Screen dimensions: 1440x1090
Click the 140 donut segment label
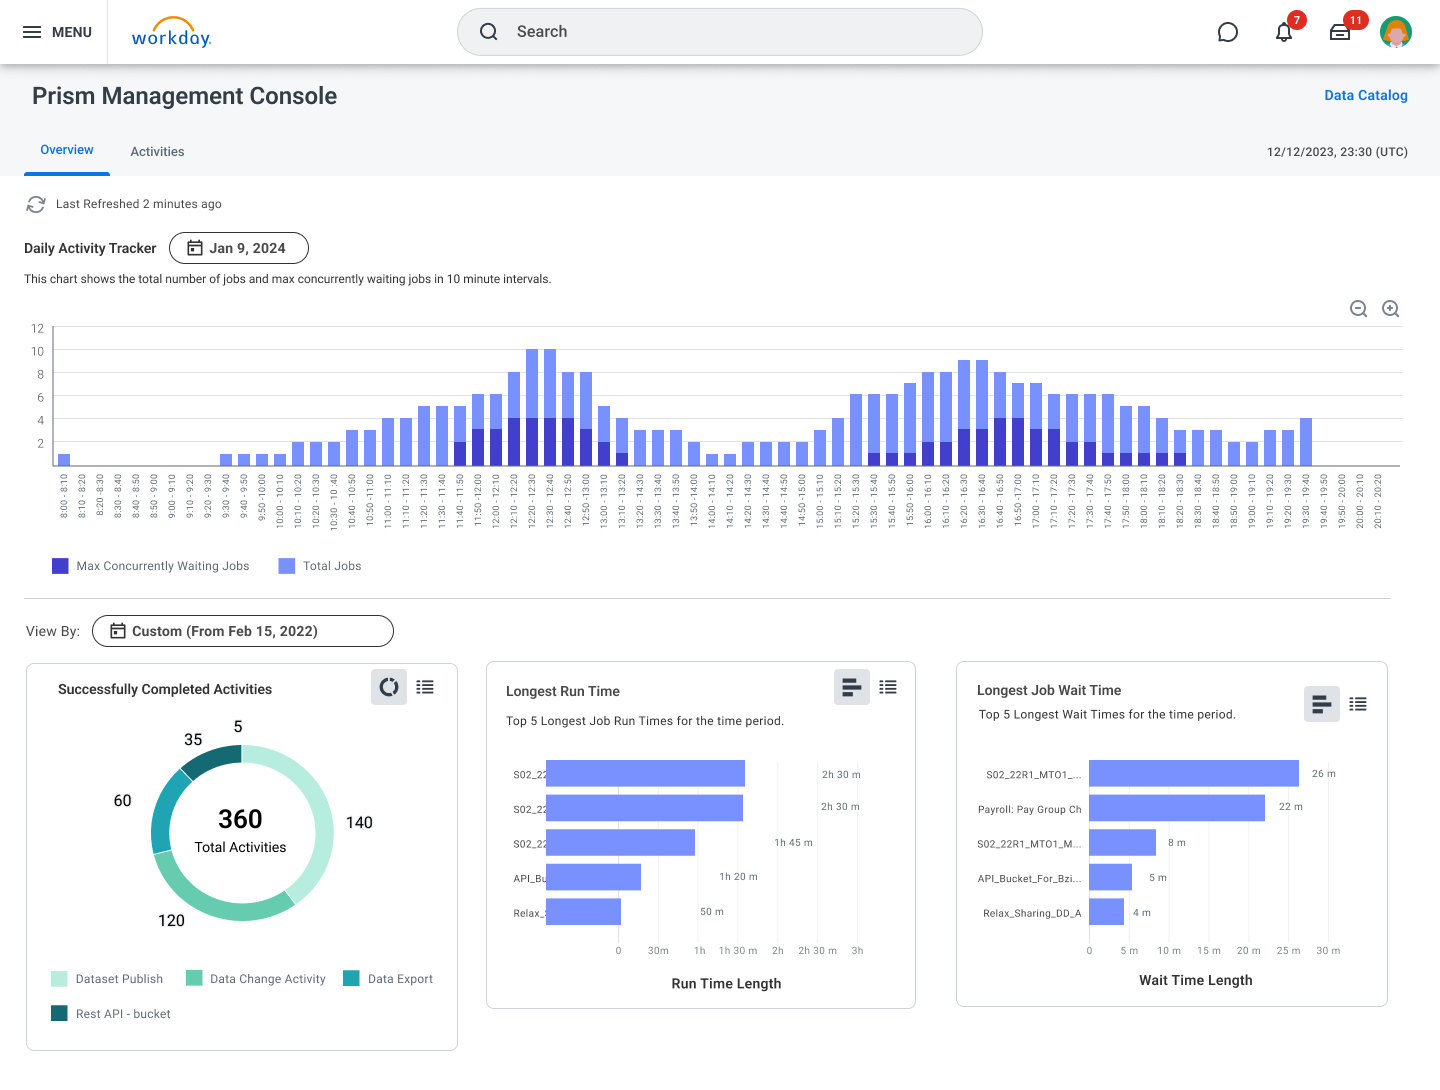coord(359,823)
